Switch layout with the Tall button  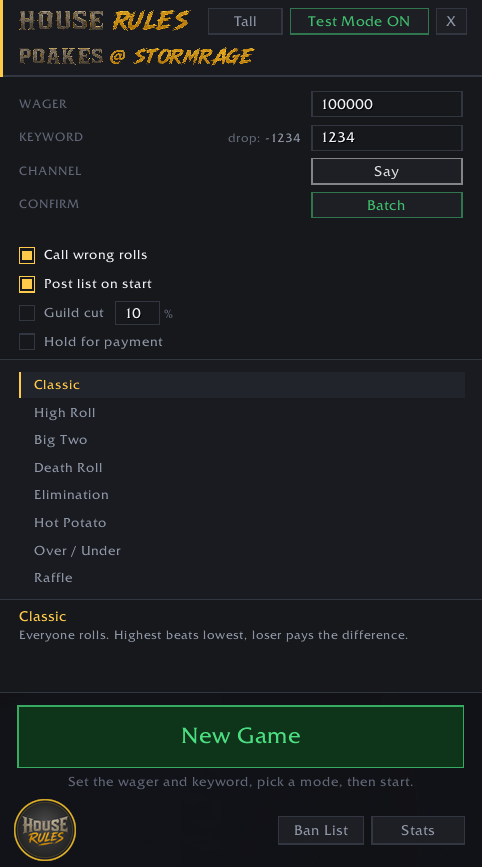point(245,22)
